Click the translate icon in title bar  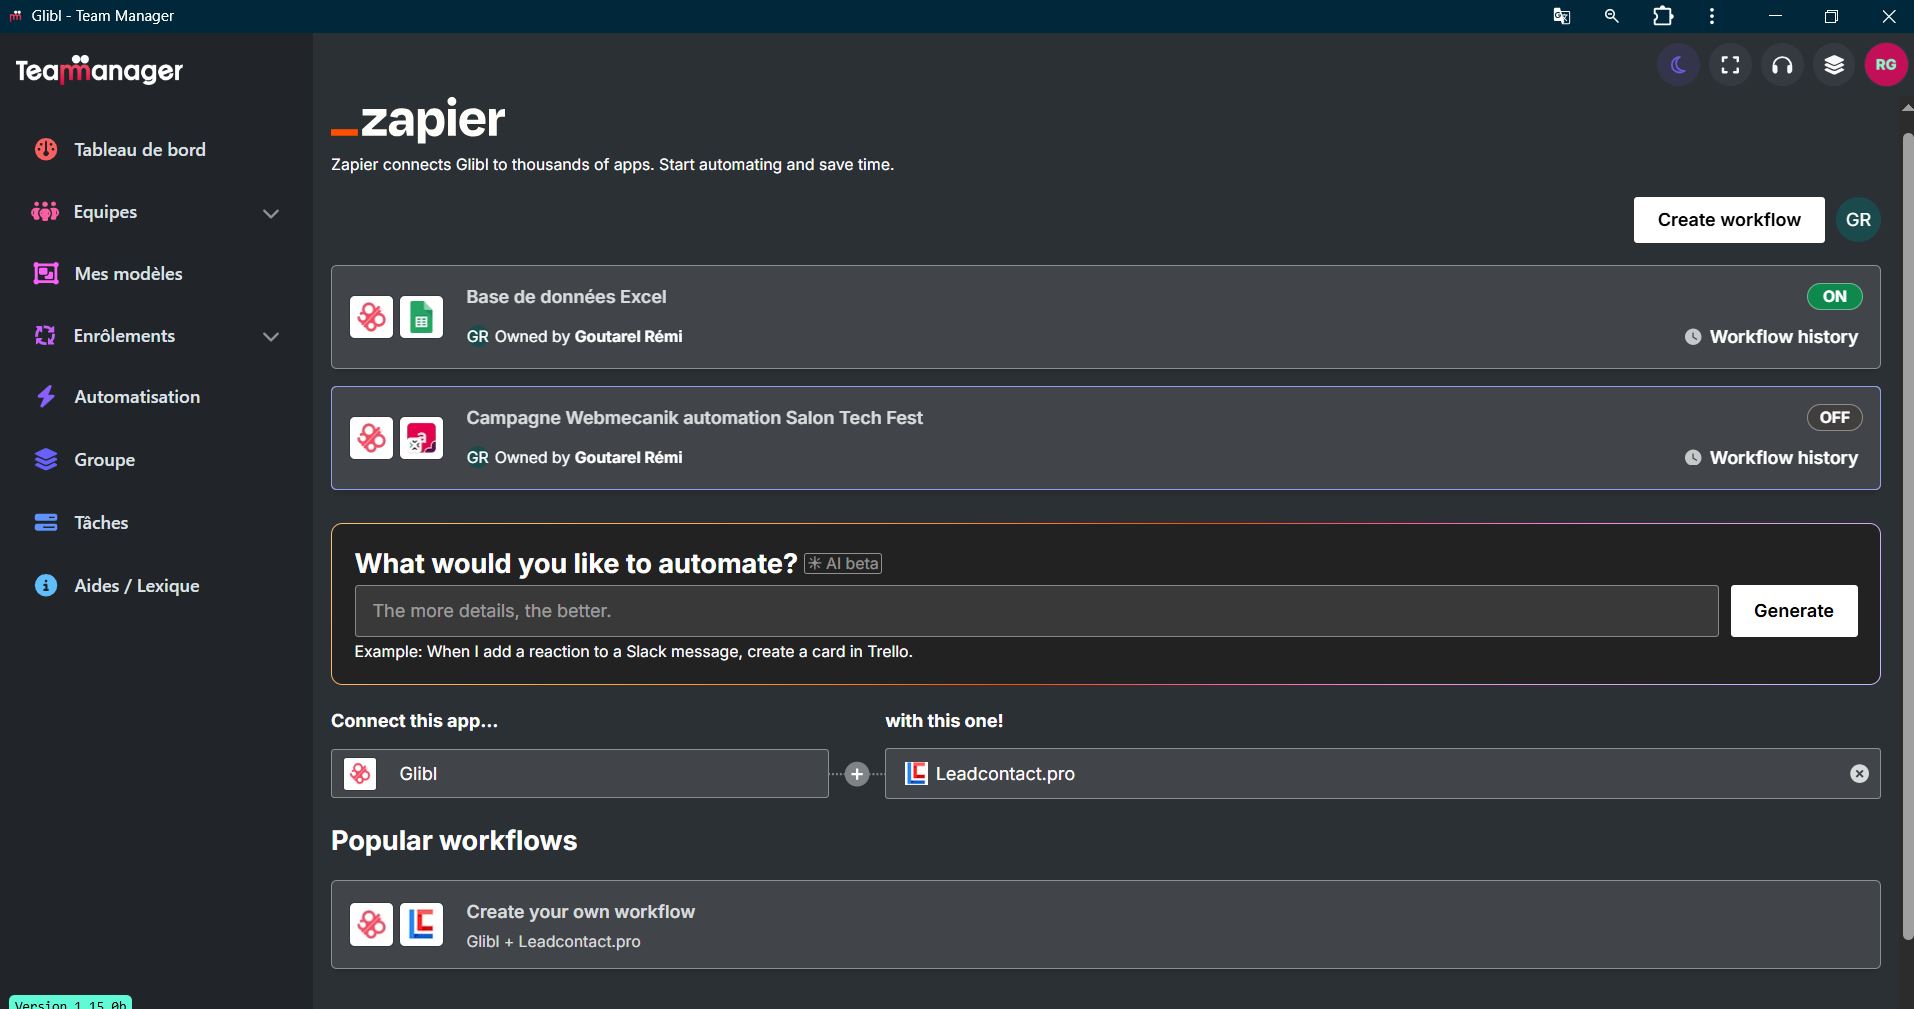(x=1561, y=16)
